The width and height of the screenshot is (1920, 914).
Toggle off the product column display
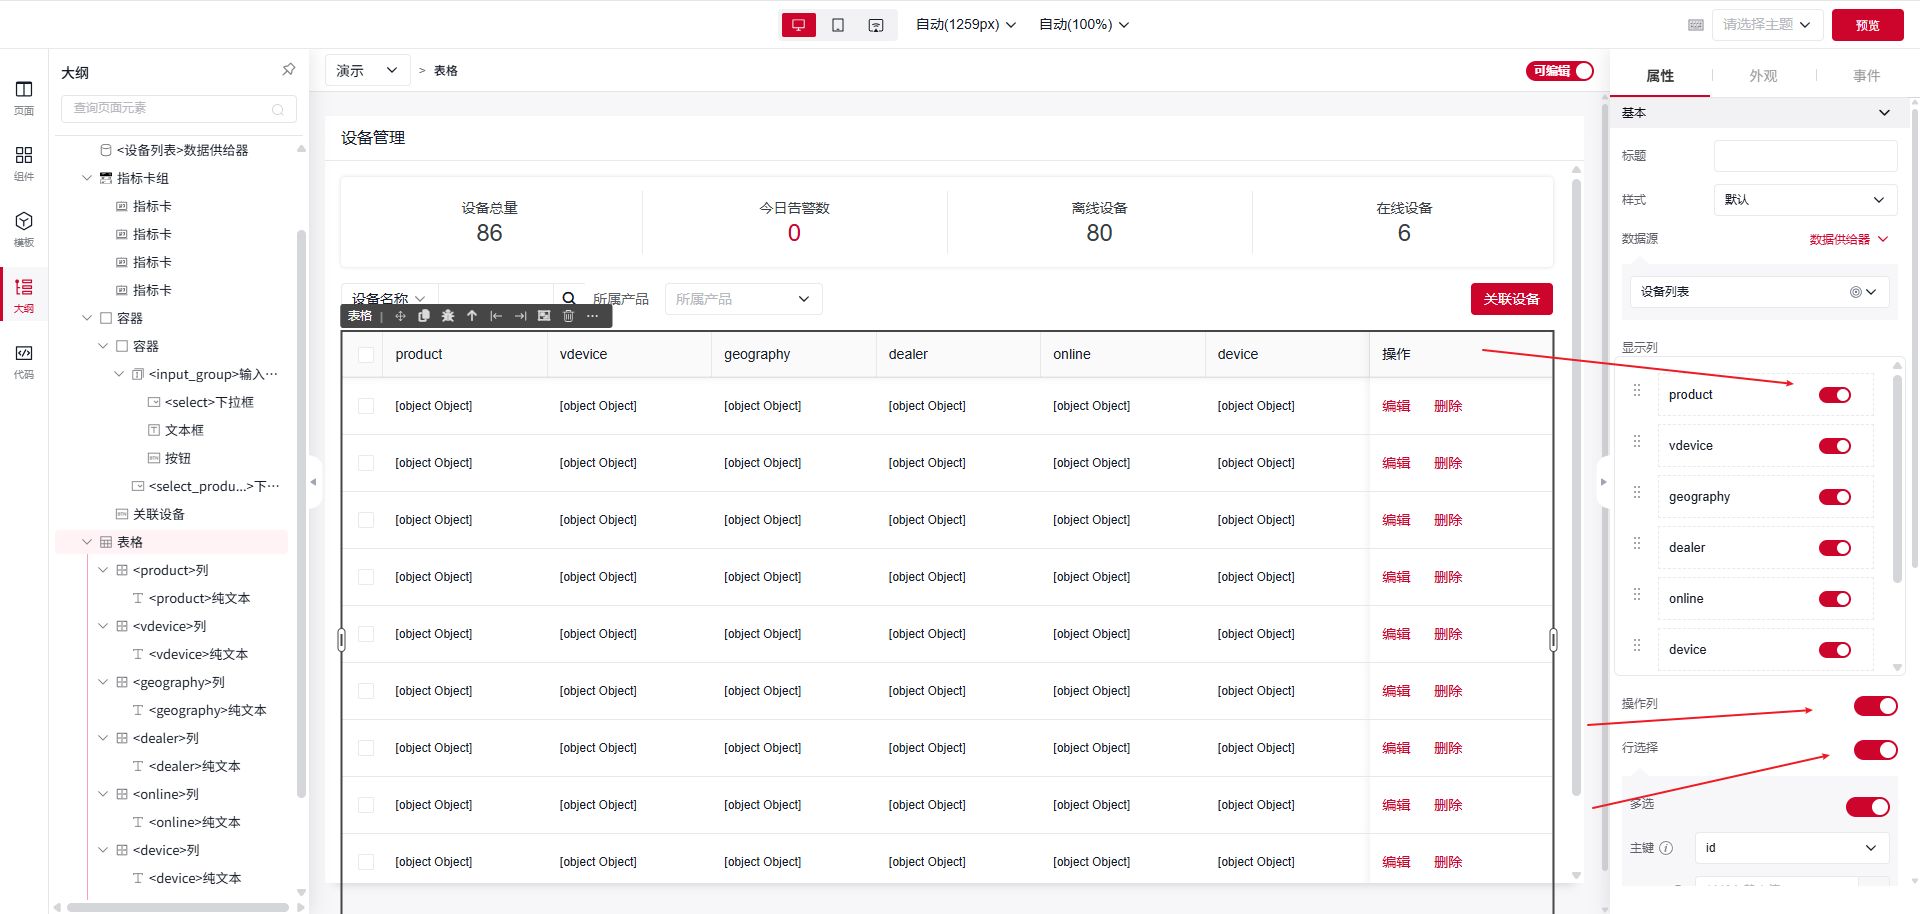click(x=1834, y=395)
